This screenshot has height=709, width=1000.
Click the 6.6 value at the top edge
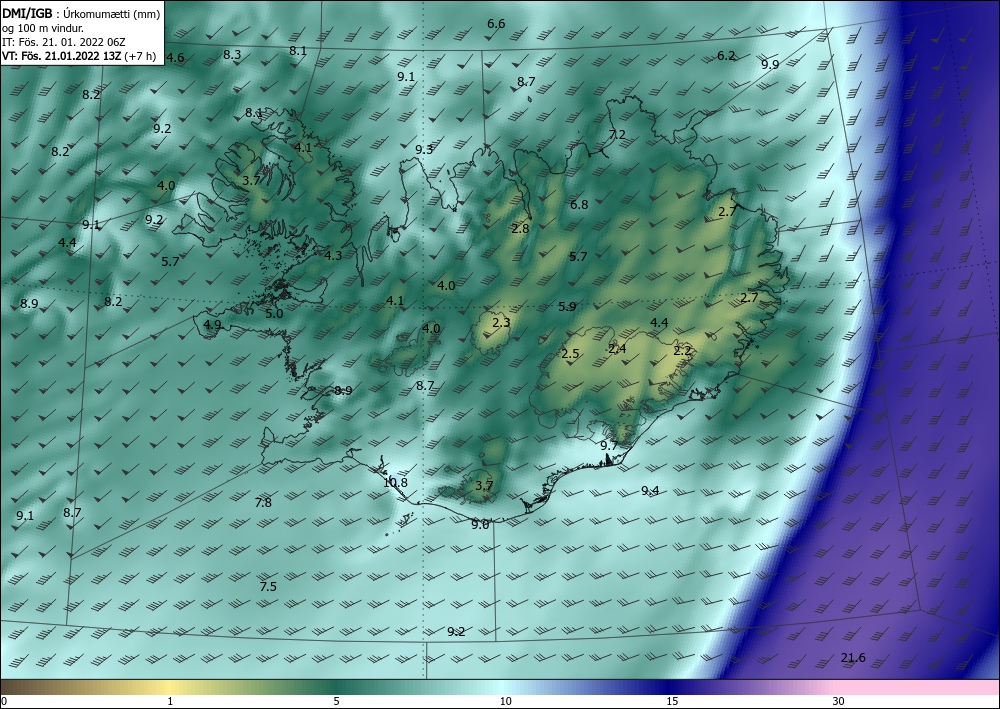coord(496,24)
